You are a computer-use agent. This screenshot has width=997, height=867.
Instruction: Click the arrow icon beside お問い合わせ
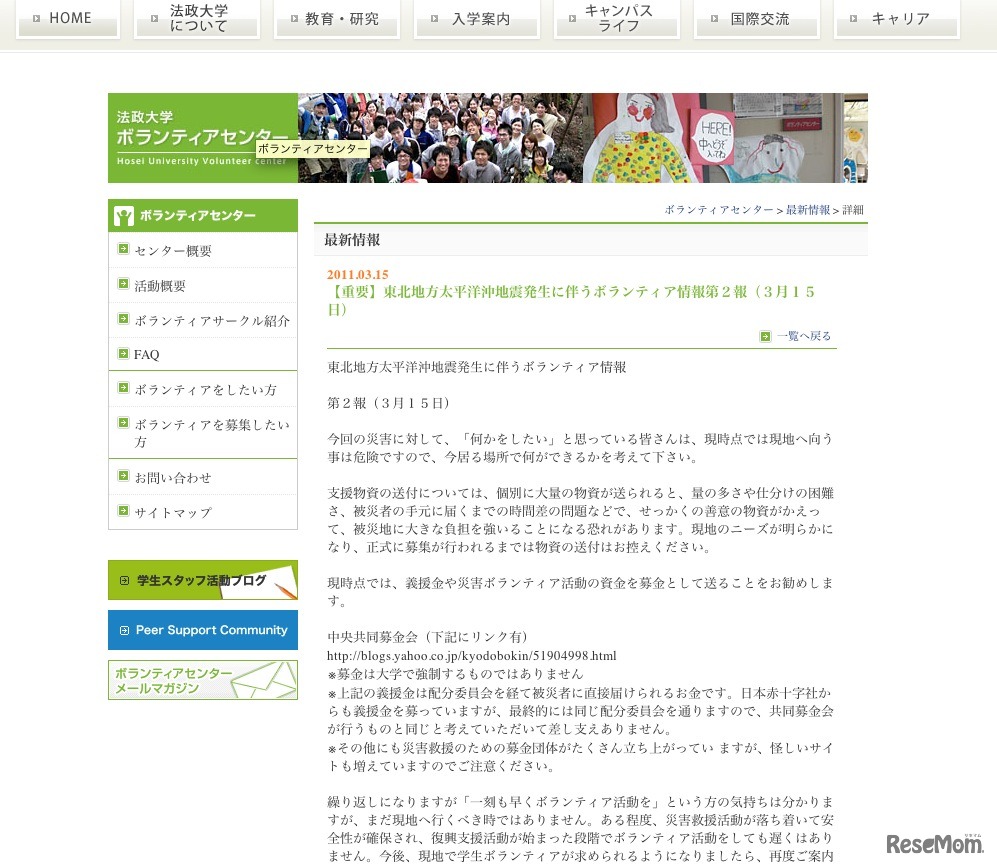(x=123, y=476)
